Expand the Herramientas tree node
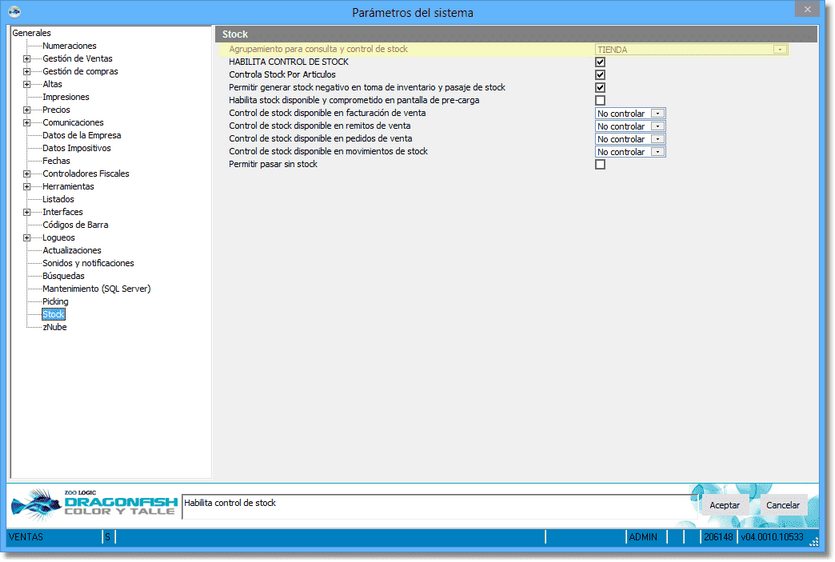The image size is (835, 562). (x=27, y=187)
